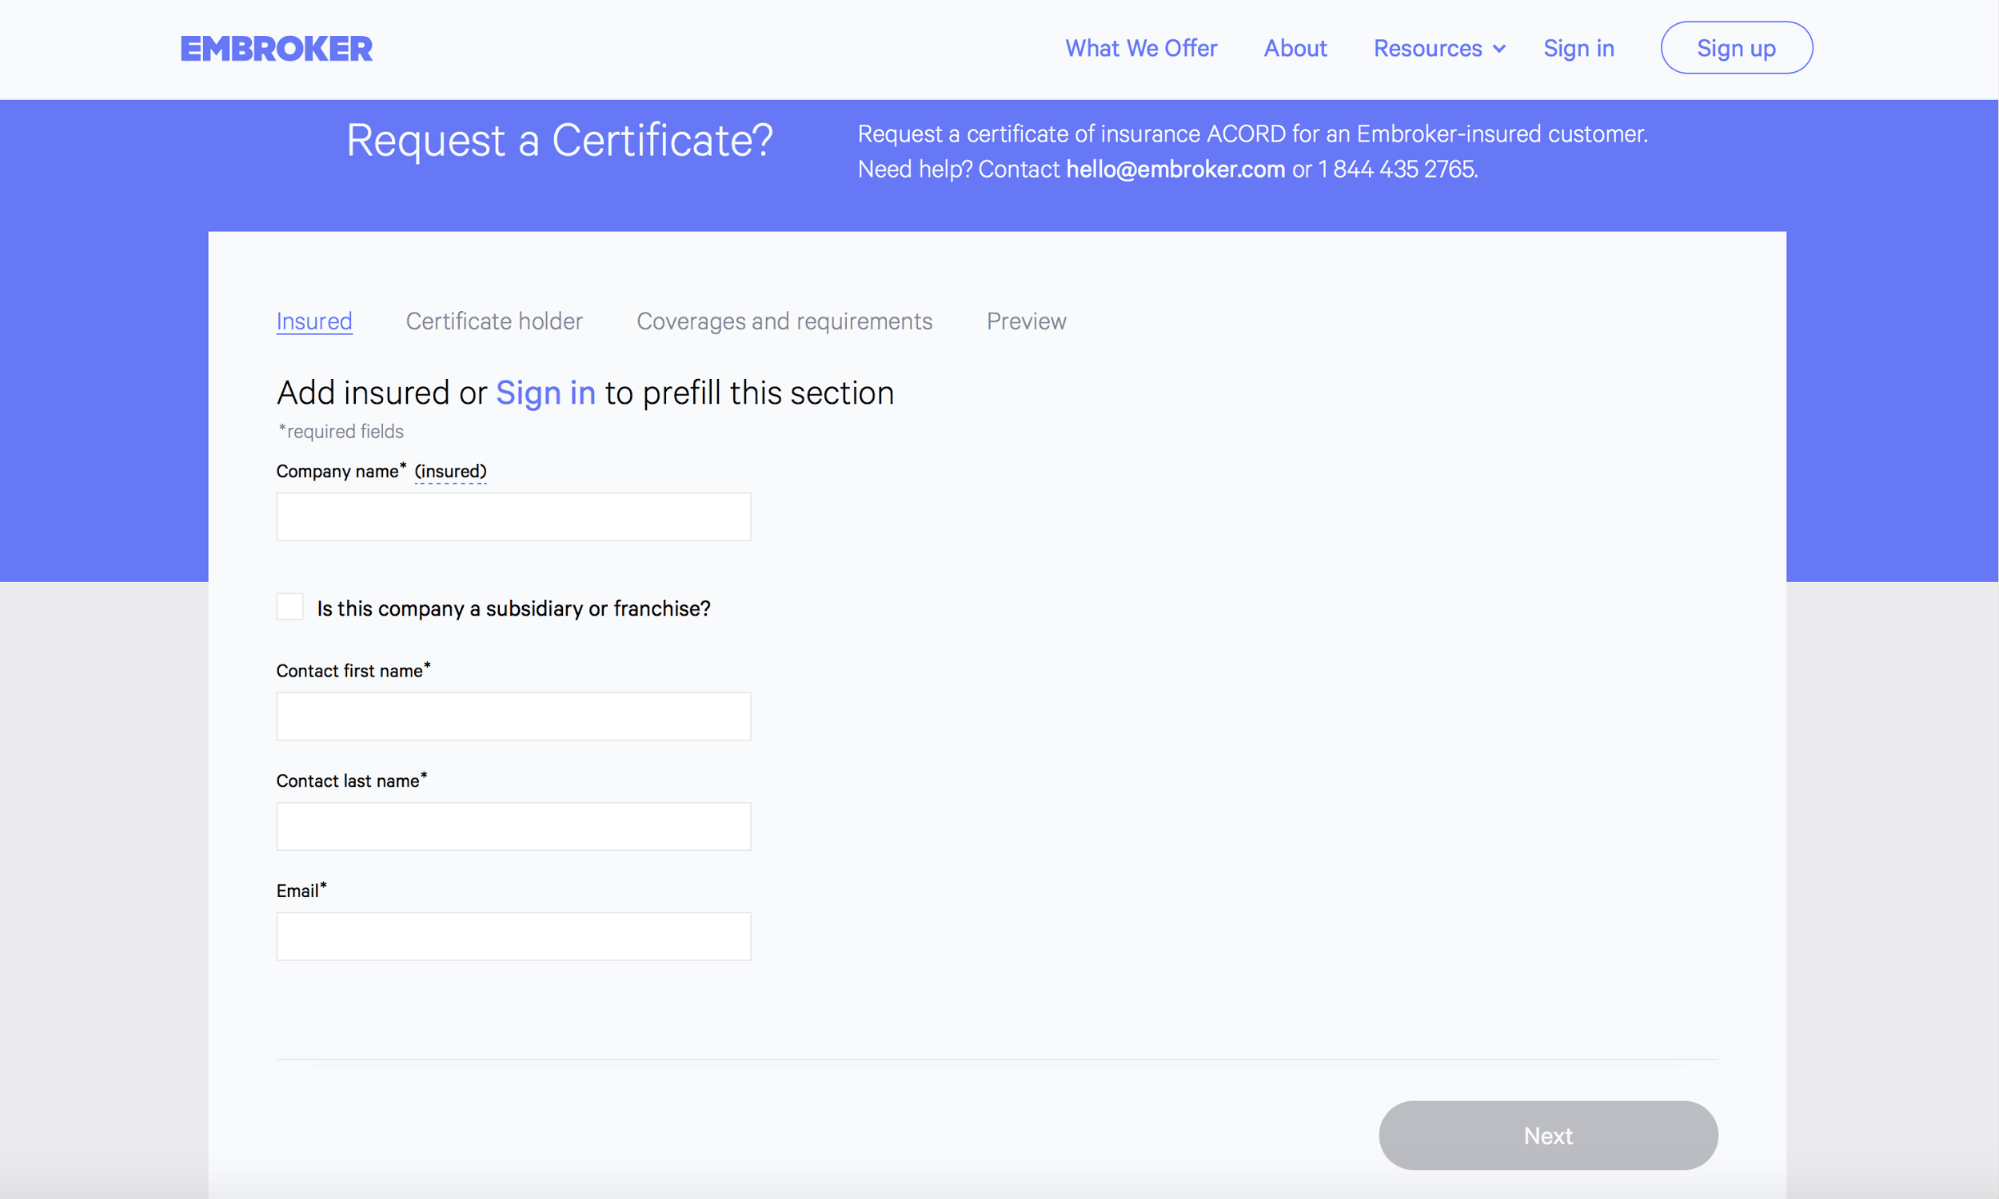Switch to the Certificate holder tab
Viewport: 1999px width, 1199px height.
point(494,321)
